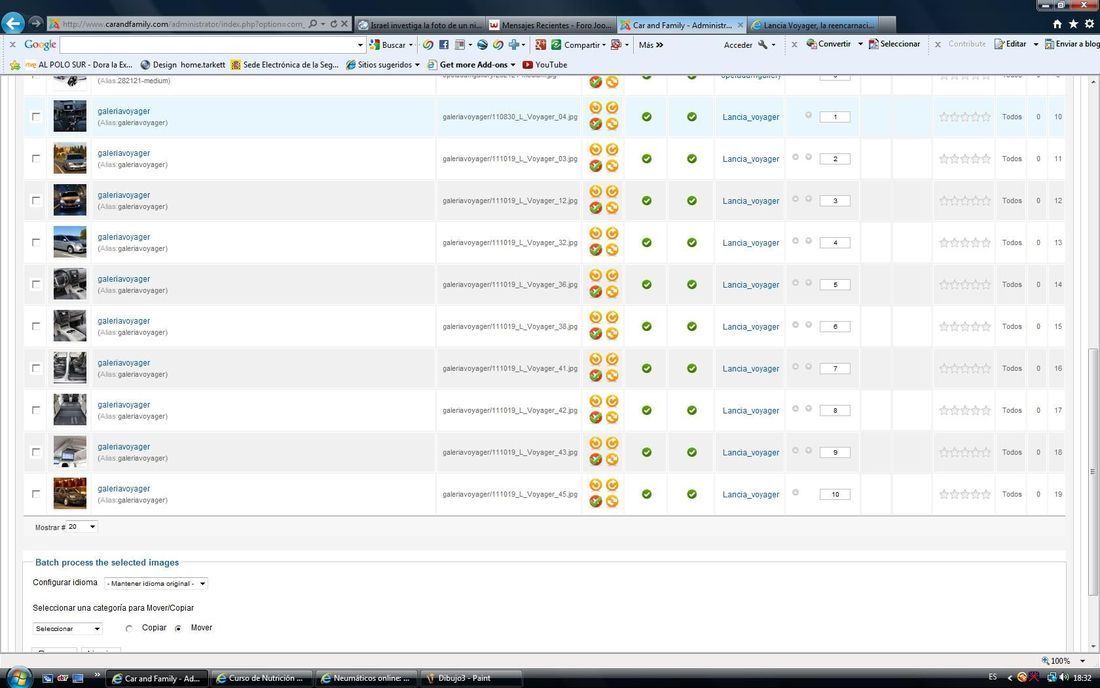The width and height of the screenshot is (1100, 688).
Task: Click the thumbnail image for Voyager_03.jpg
Action: [x=70, y=158]
